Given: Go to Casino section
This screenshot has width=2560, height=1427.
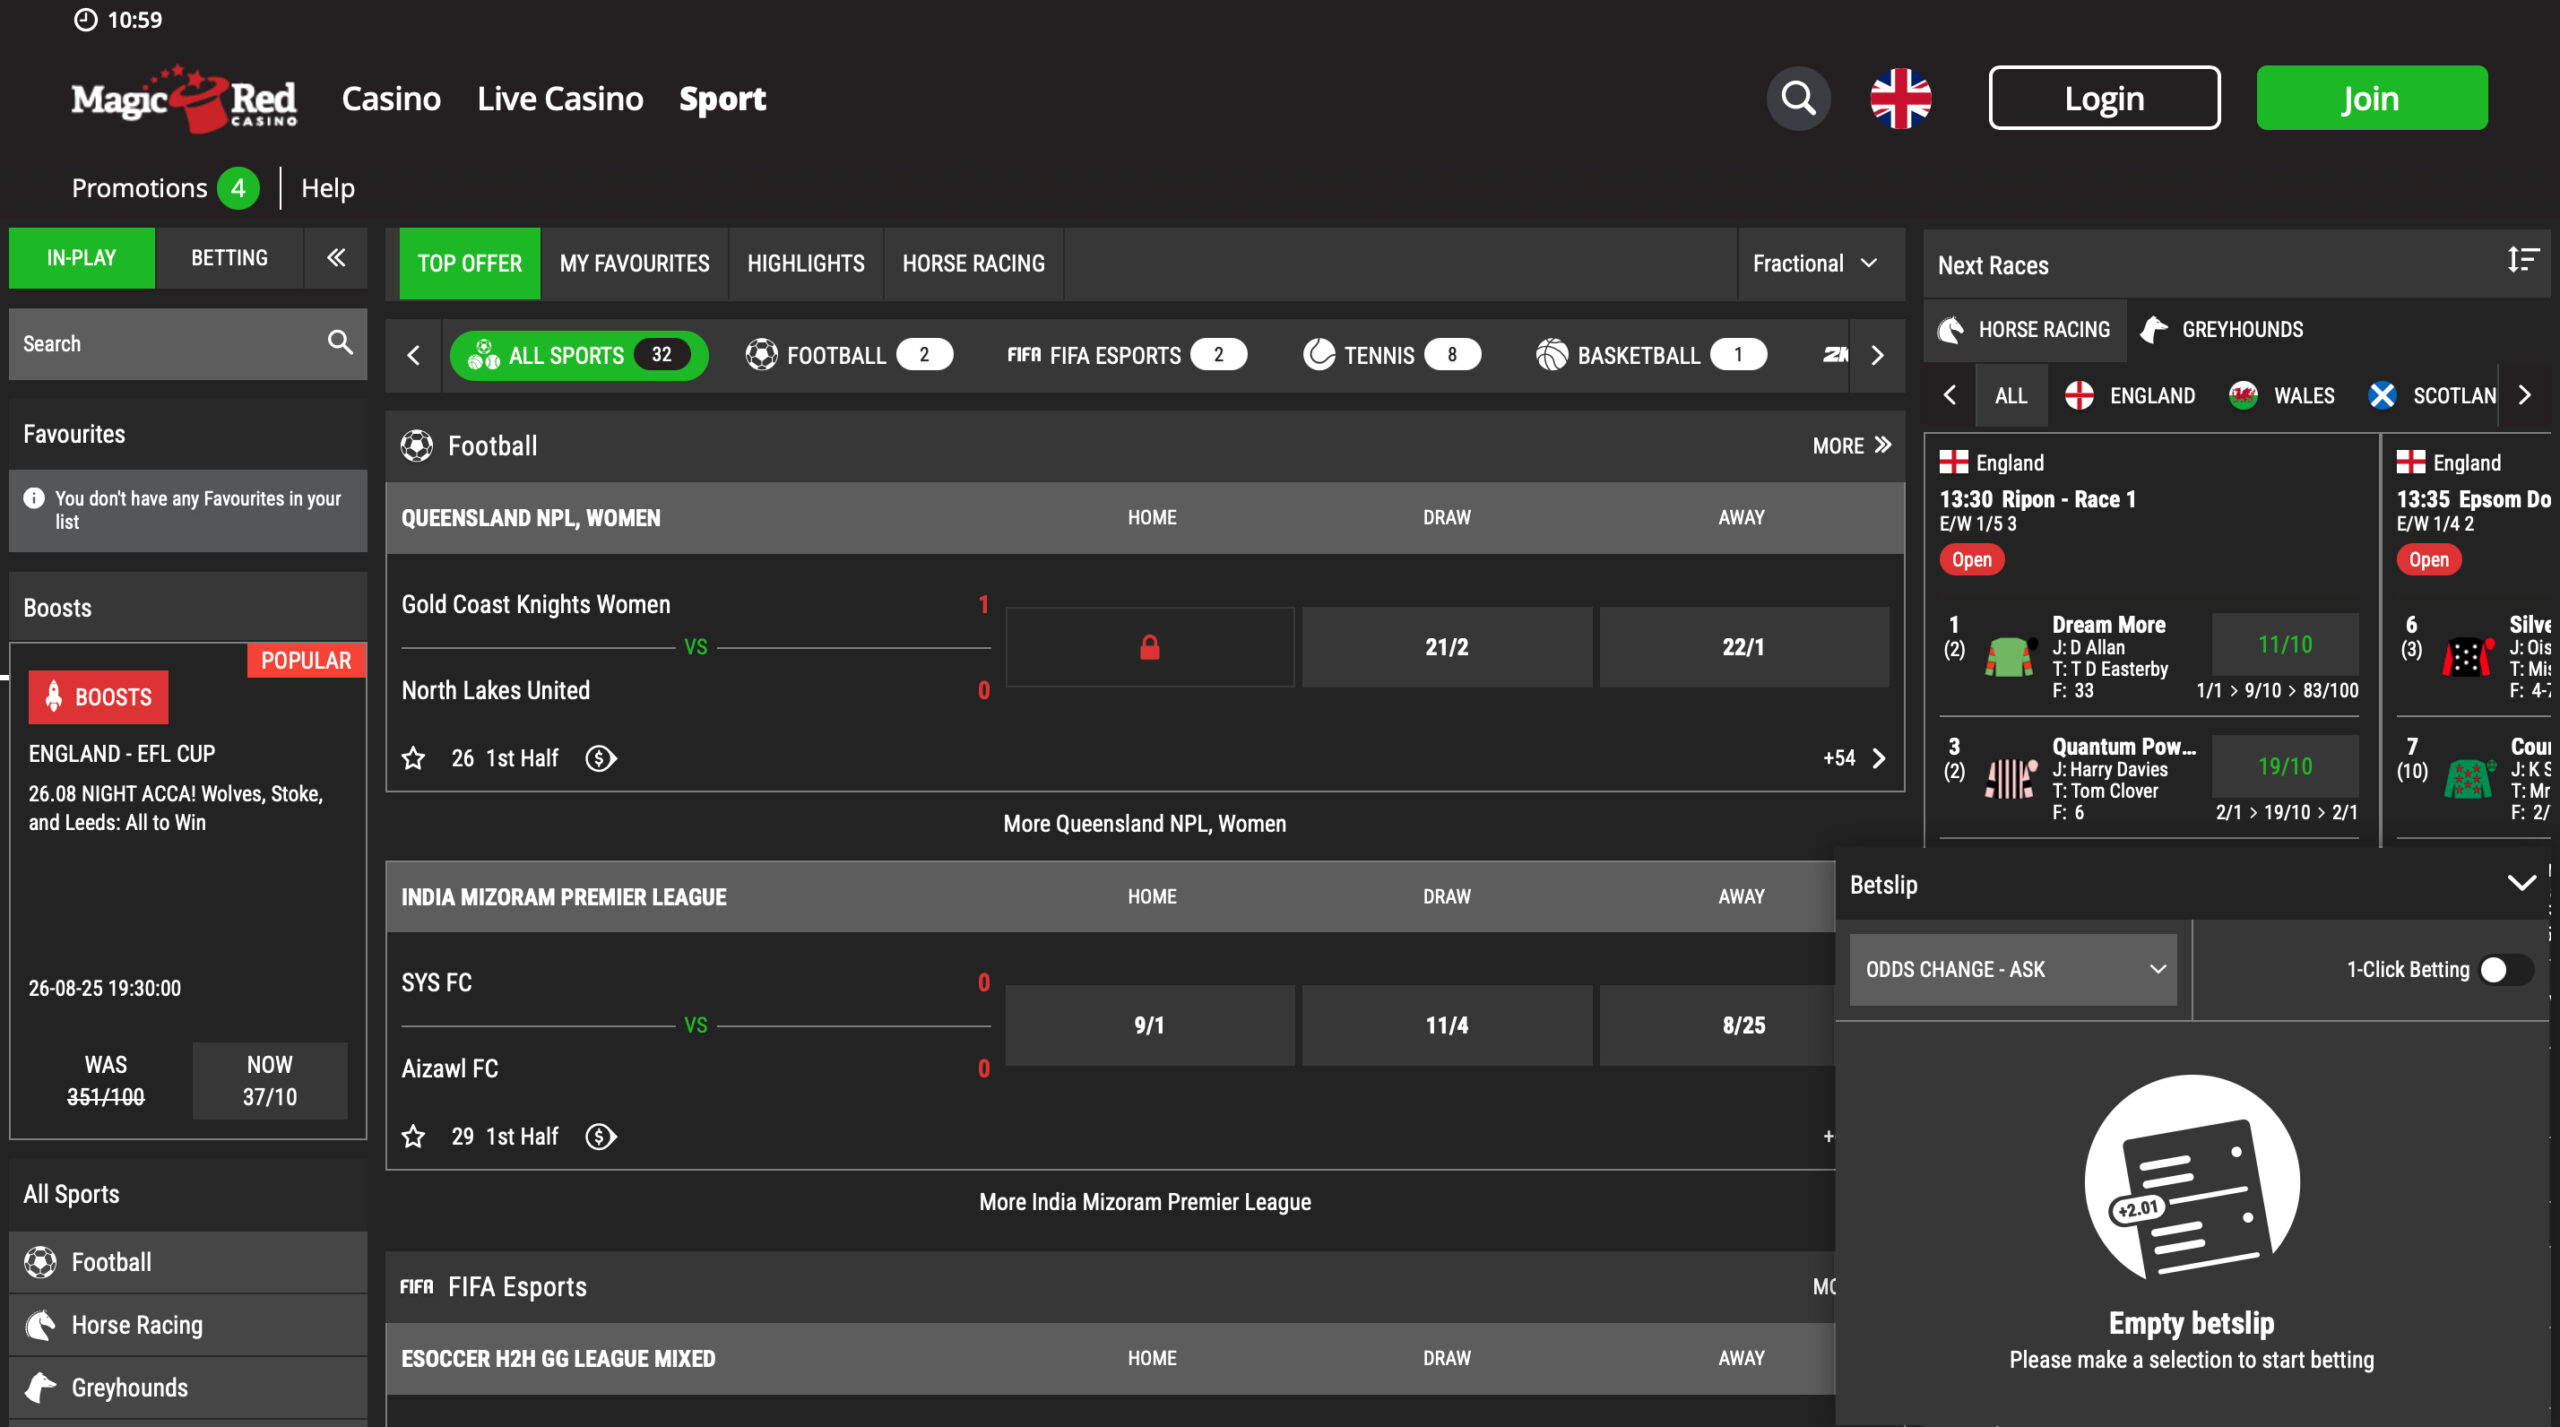Looking at the screenshot, I should tap(391, 98).
